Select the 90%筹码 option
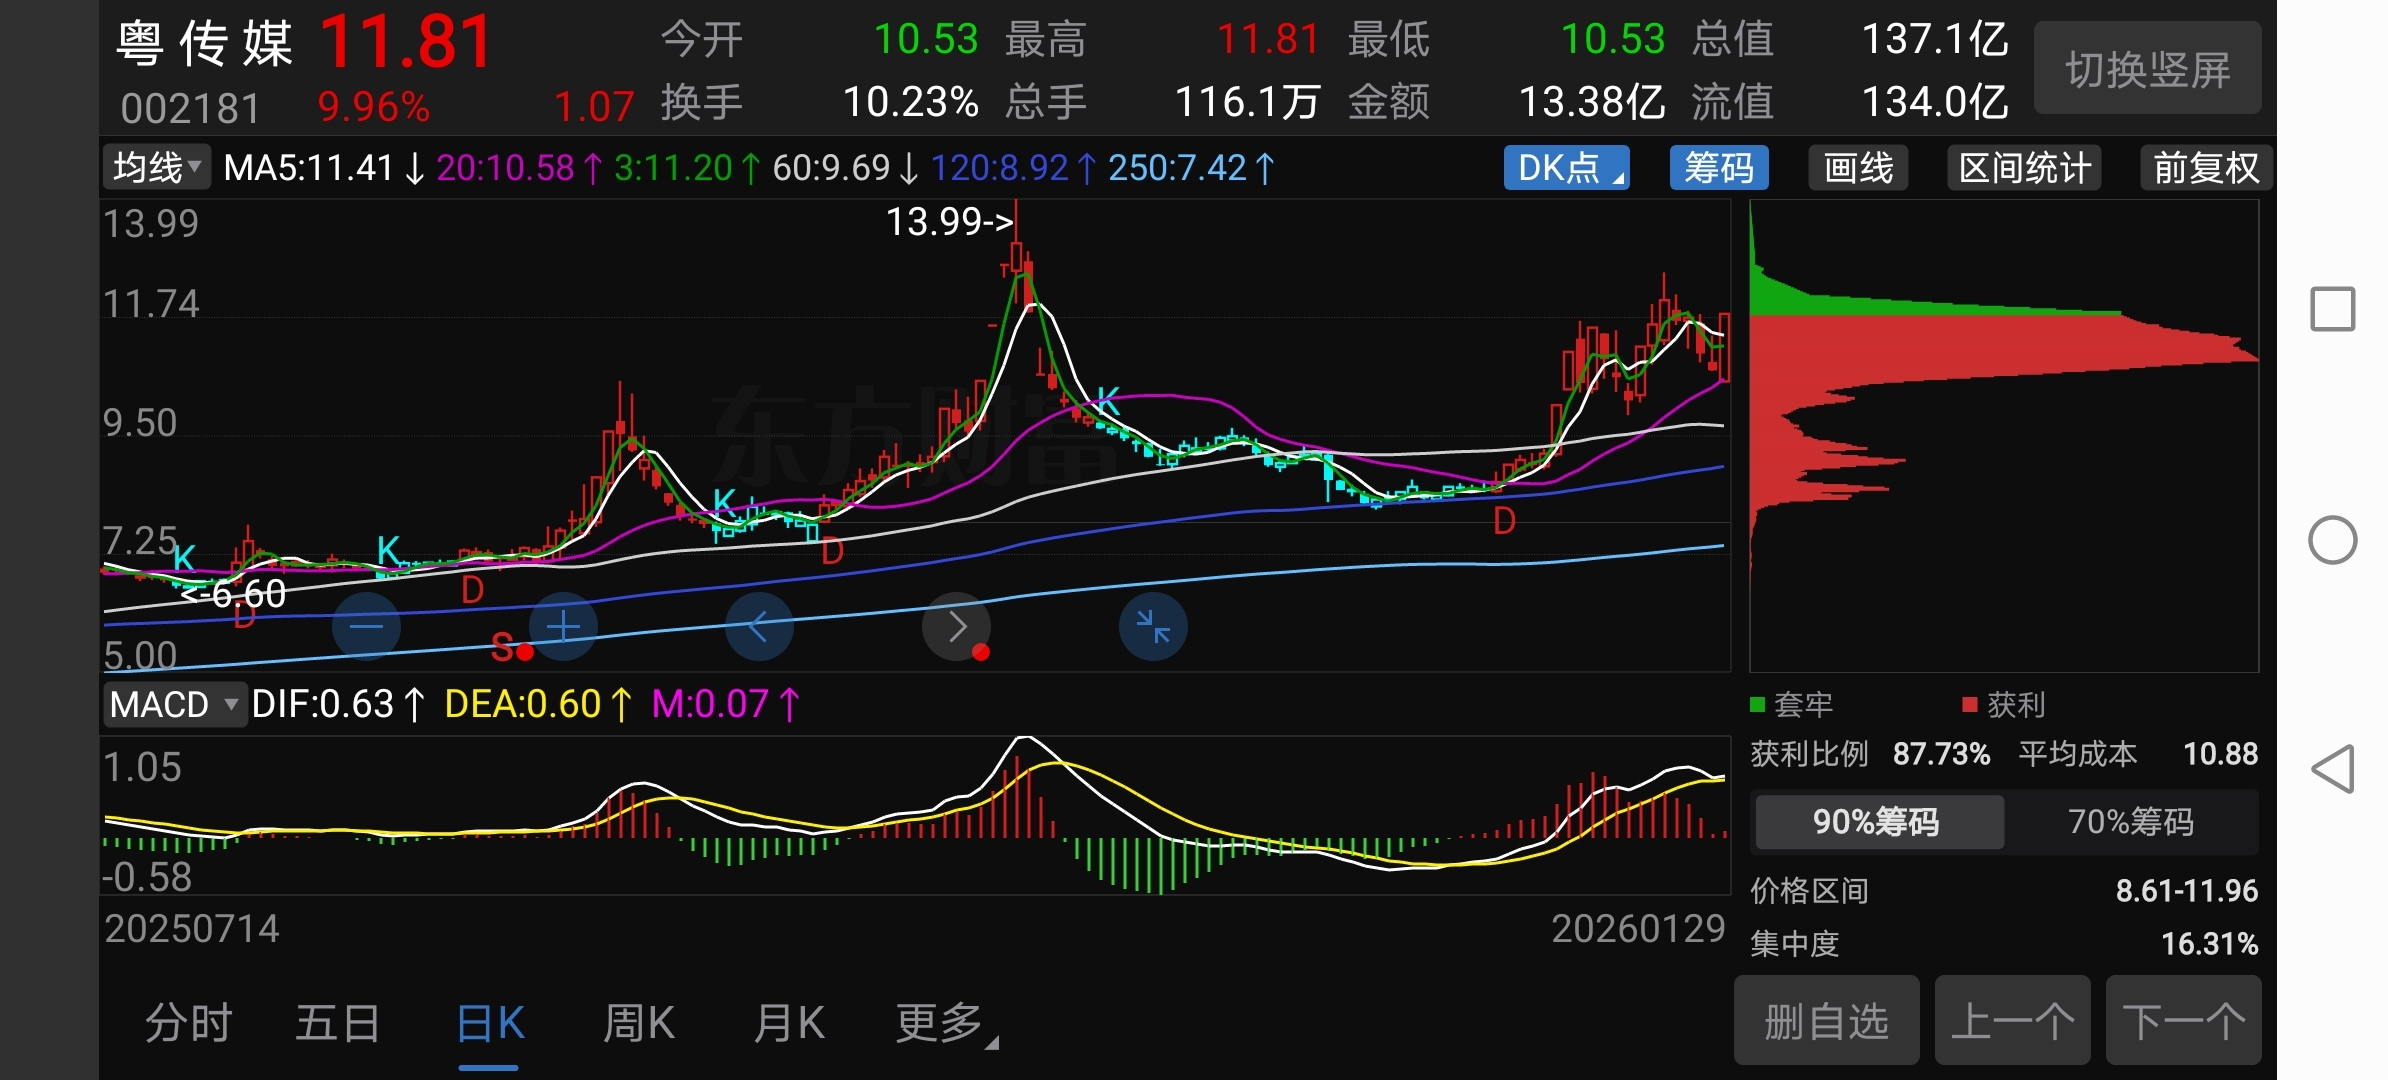The width and height of the screenshot is (2388, 1080). click(1877, 822)
